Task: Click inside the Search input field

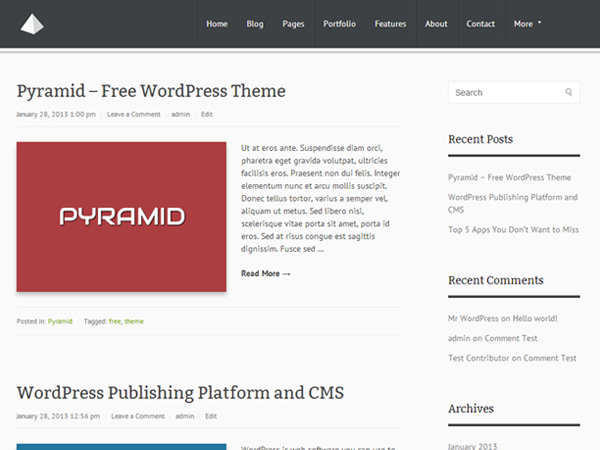Action: [505, 93]
